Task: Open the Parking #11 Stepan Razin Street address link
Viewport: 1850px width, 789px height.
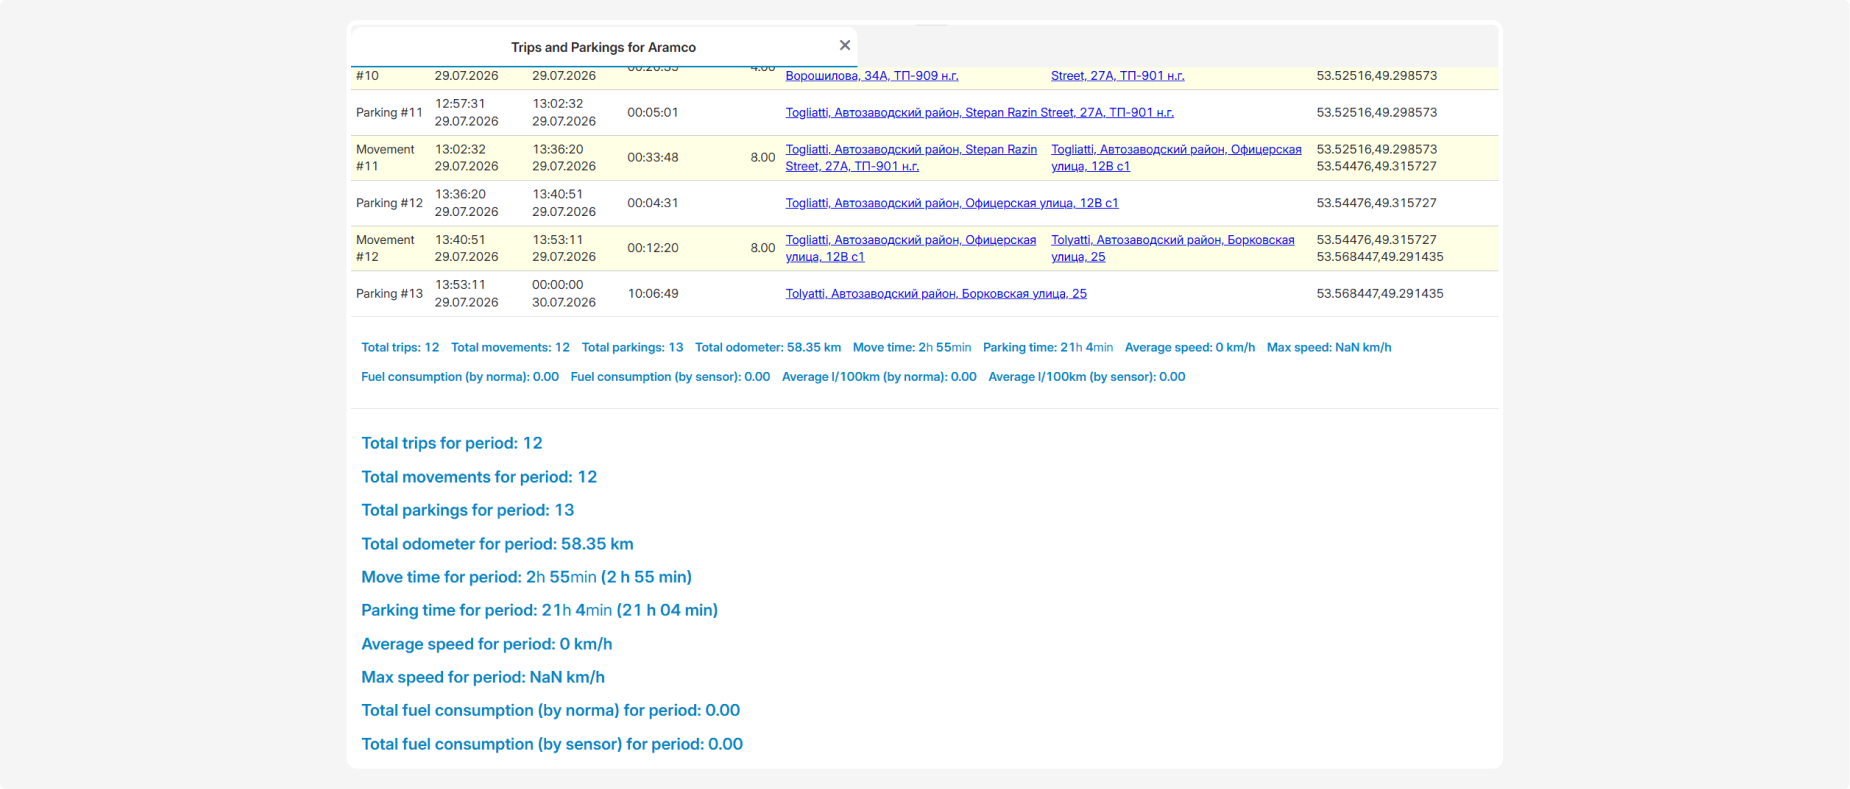Action: 979,112
